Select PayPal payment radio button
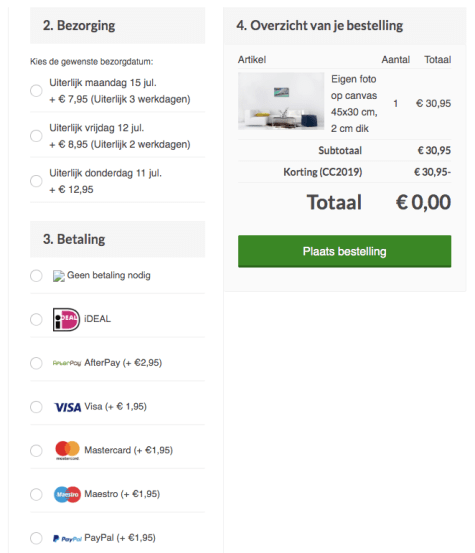Image resolution: width=475 pixels, height=553 pixels. pyautogui.click(x=36, y=538)
